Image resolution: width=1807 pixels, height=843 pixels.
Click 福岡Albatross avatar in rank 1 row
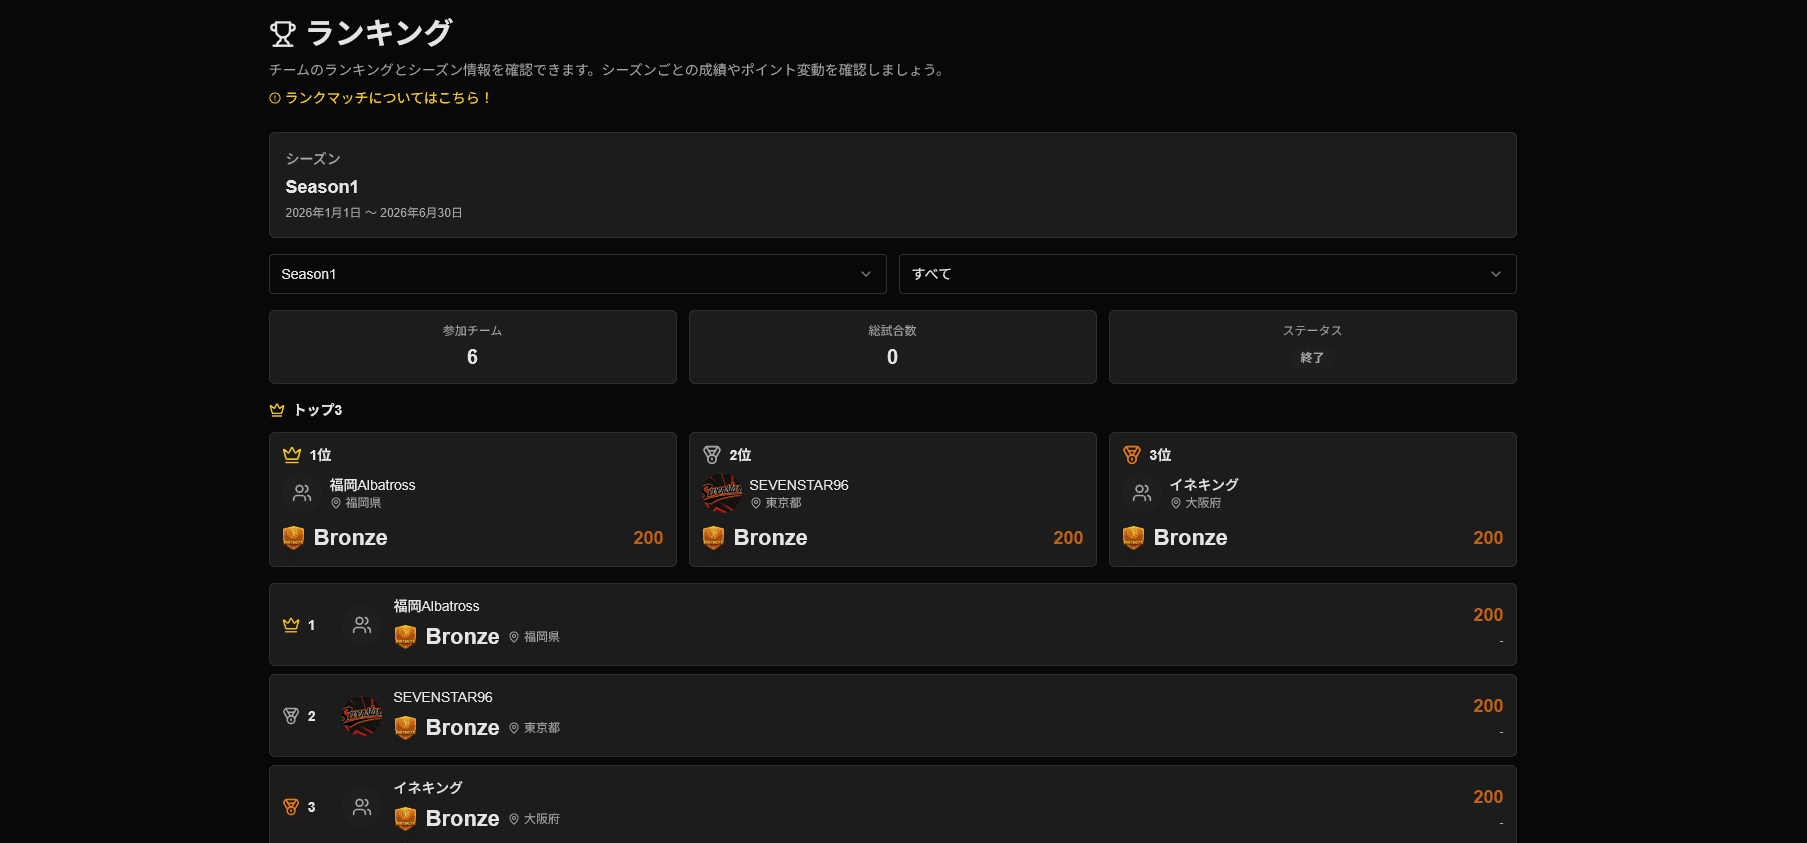tap(362, 625)
